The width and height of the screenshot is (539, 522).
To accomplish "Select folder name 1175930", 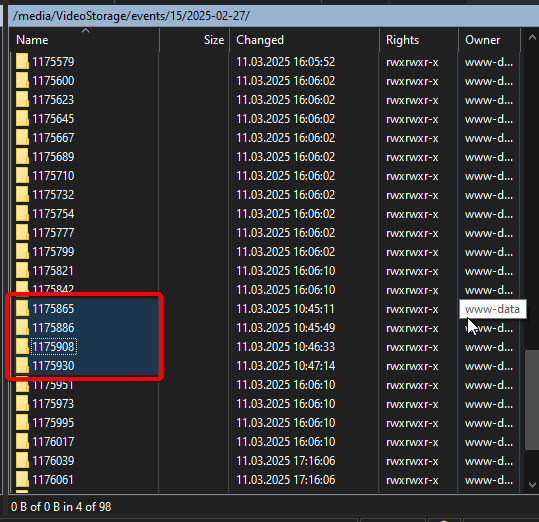I will point(53,366).
